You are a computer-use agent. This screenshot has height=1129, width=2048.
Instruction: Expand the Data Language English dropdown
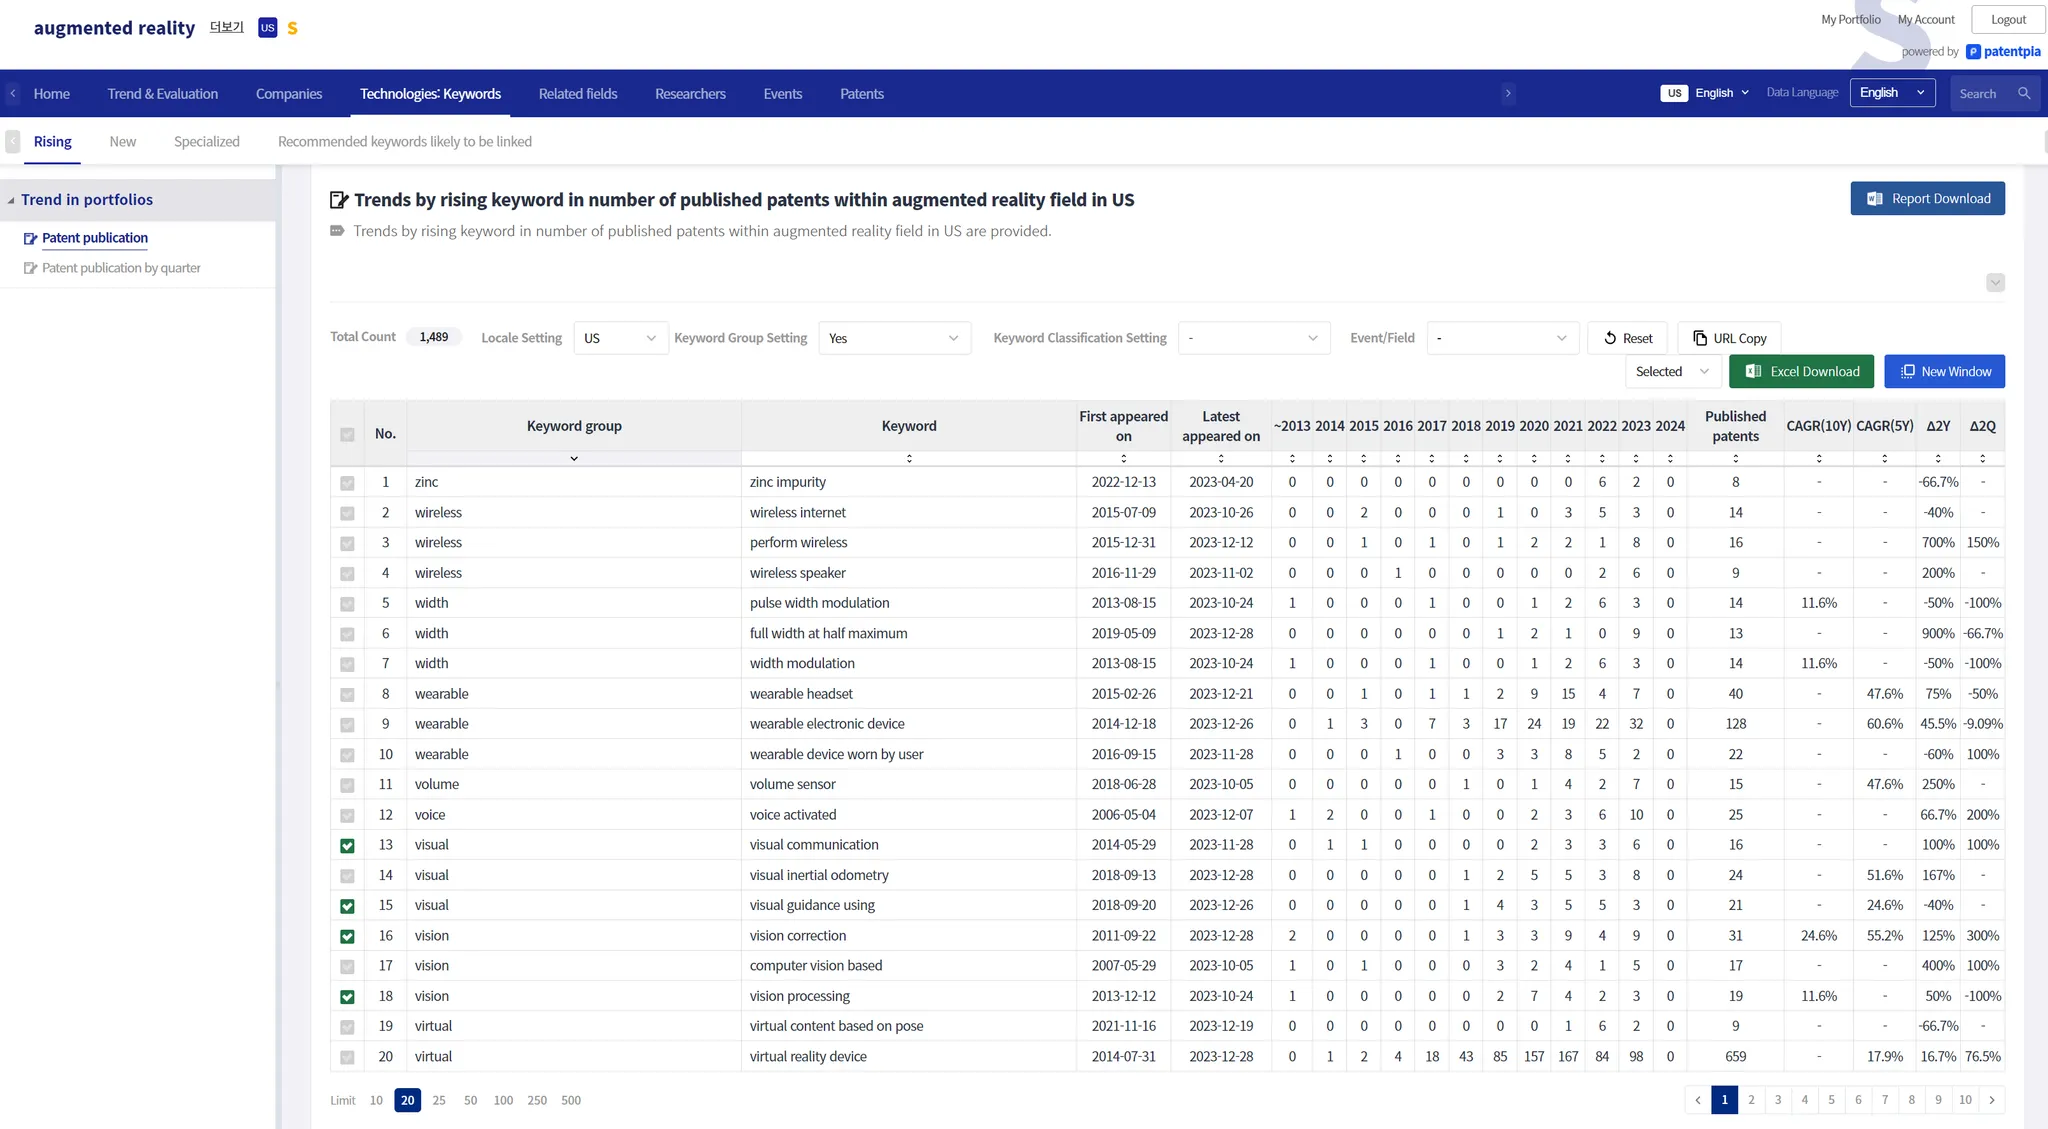click(1891, 93)
